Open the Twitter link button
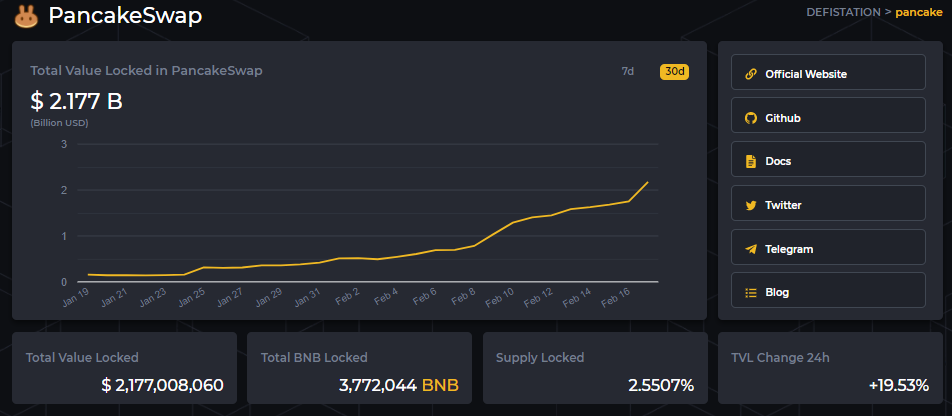The width and height of the screenshot is (952, 416). pos(828,203)
